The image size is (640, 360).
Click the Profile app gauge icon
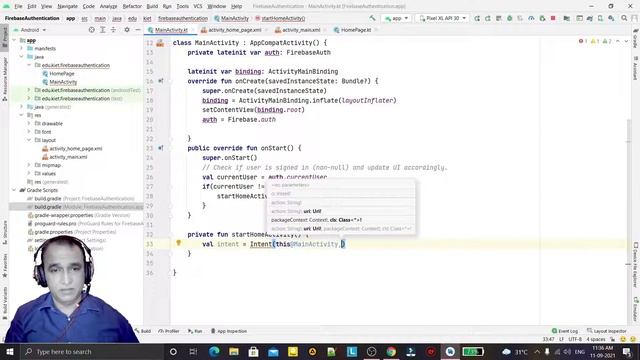pos(531,18)
